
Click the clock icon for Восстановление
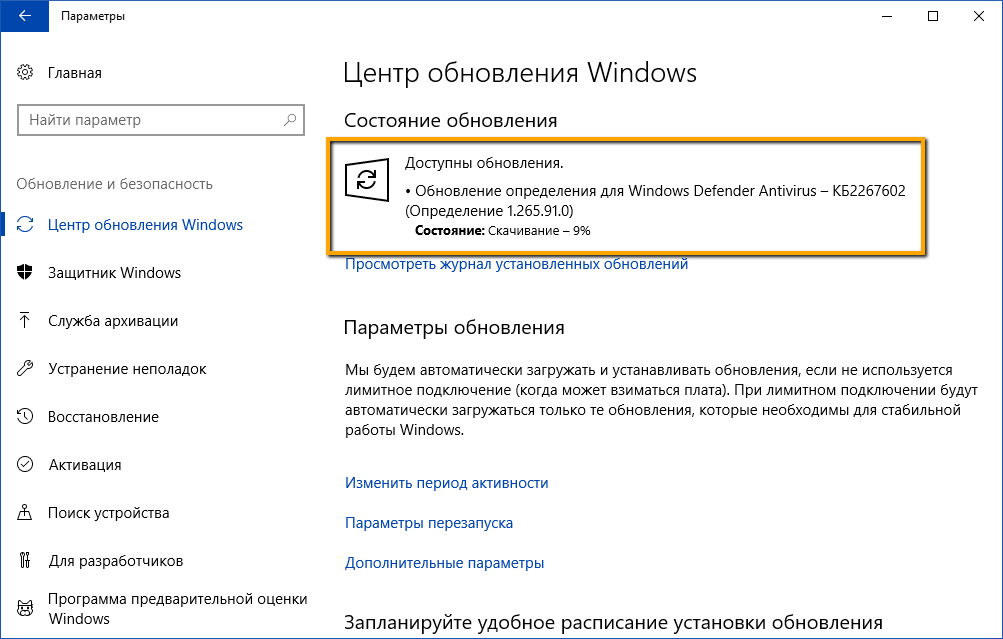25,416
